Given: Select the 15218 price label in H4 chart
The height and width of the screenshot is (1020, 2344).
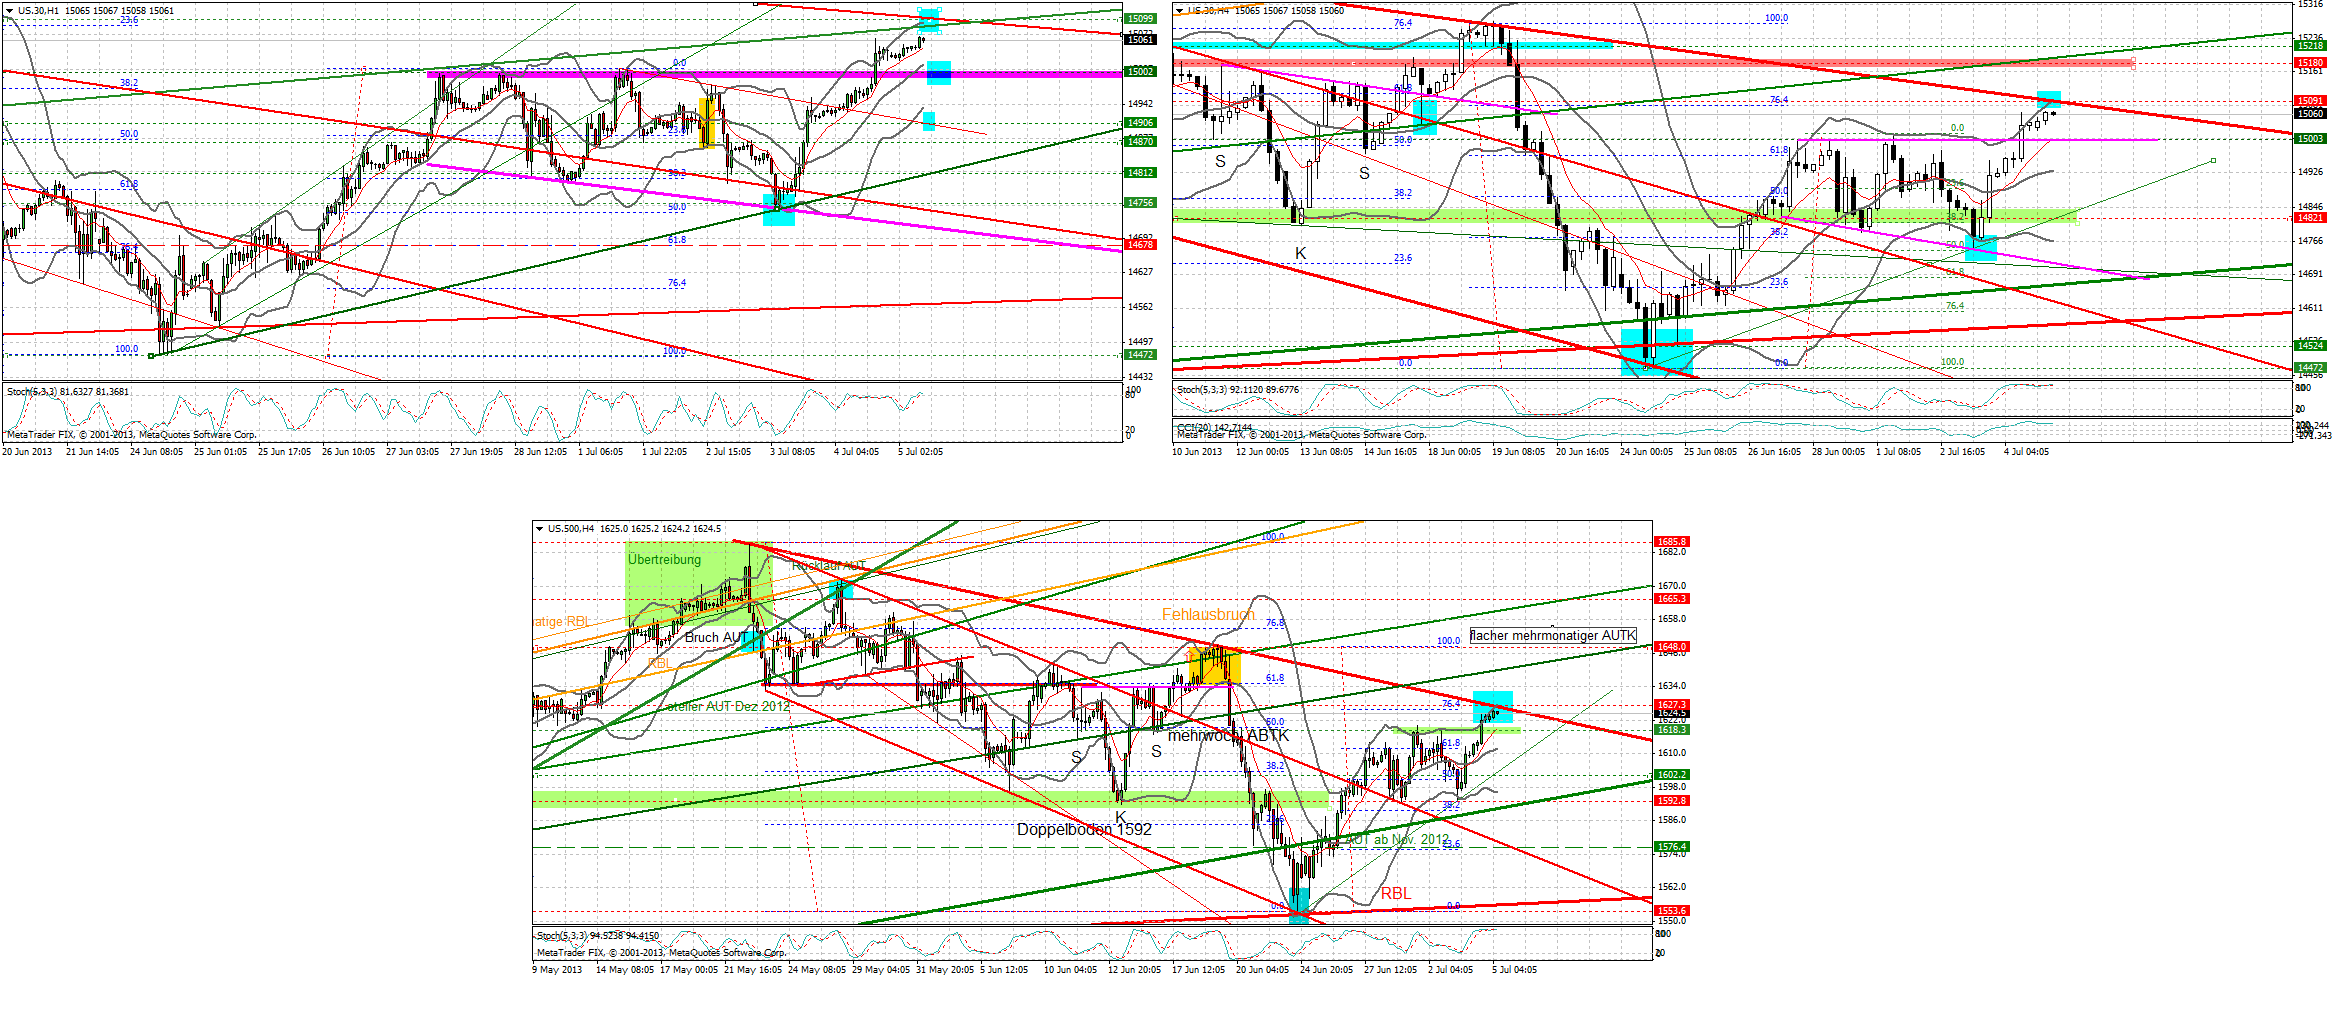Looking at the screenshot, I should pos(2310,46).
